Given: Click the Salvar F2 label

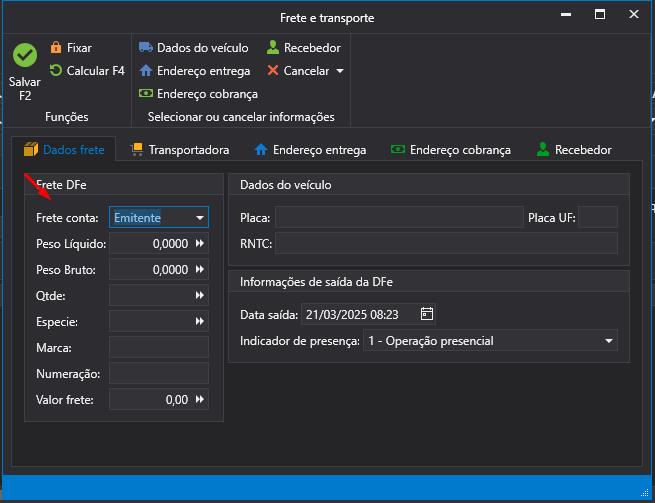Looking at the screenshot, I should 25,89.
